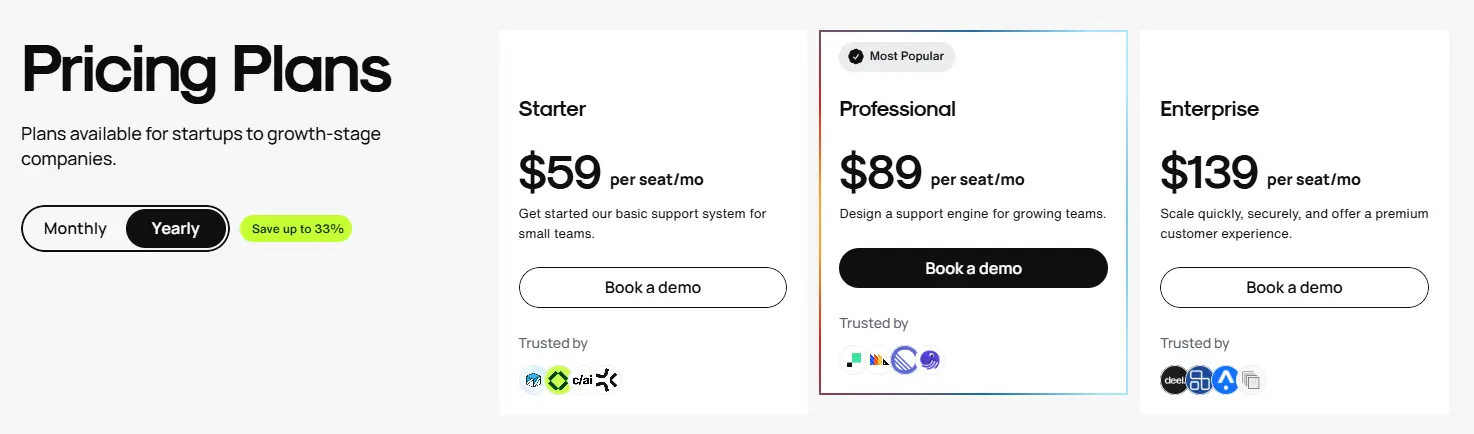The width and height of the screenshot is (1474, 434).
Task: Click the green square logo under Professional
Action: [x=854, y=360]
